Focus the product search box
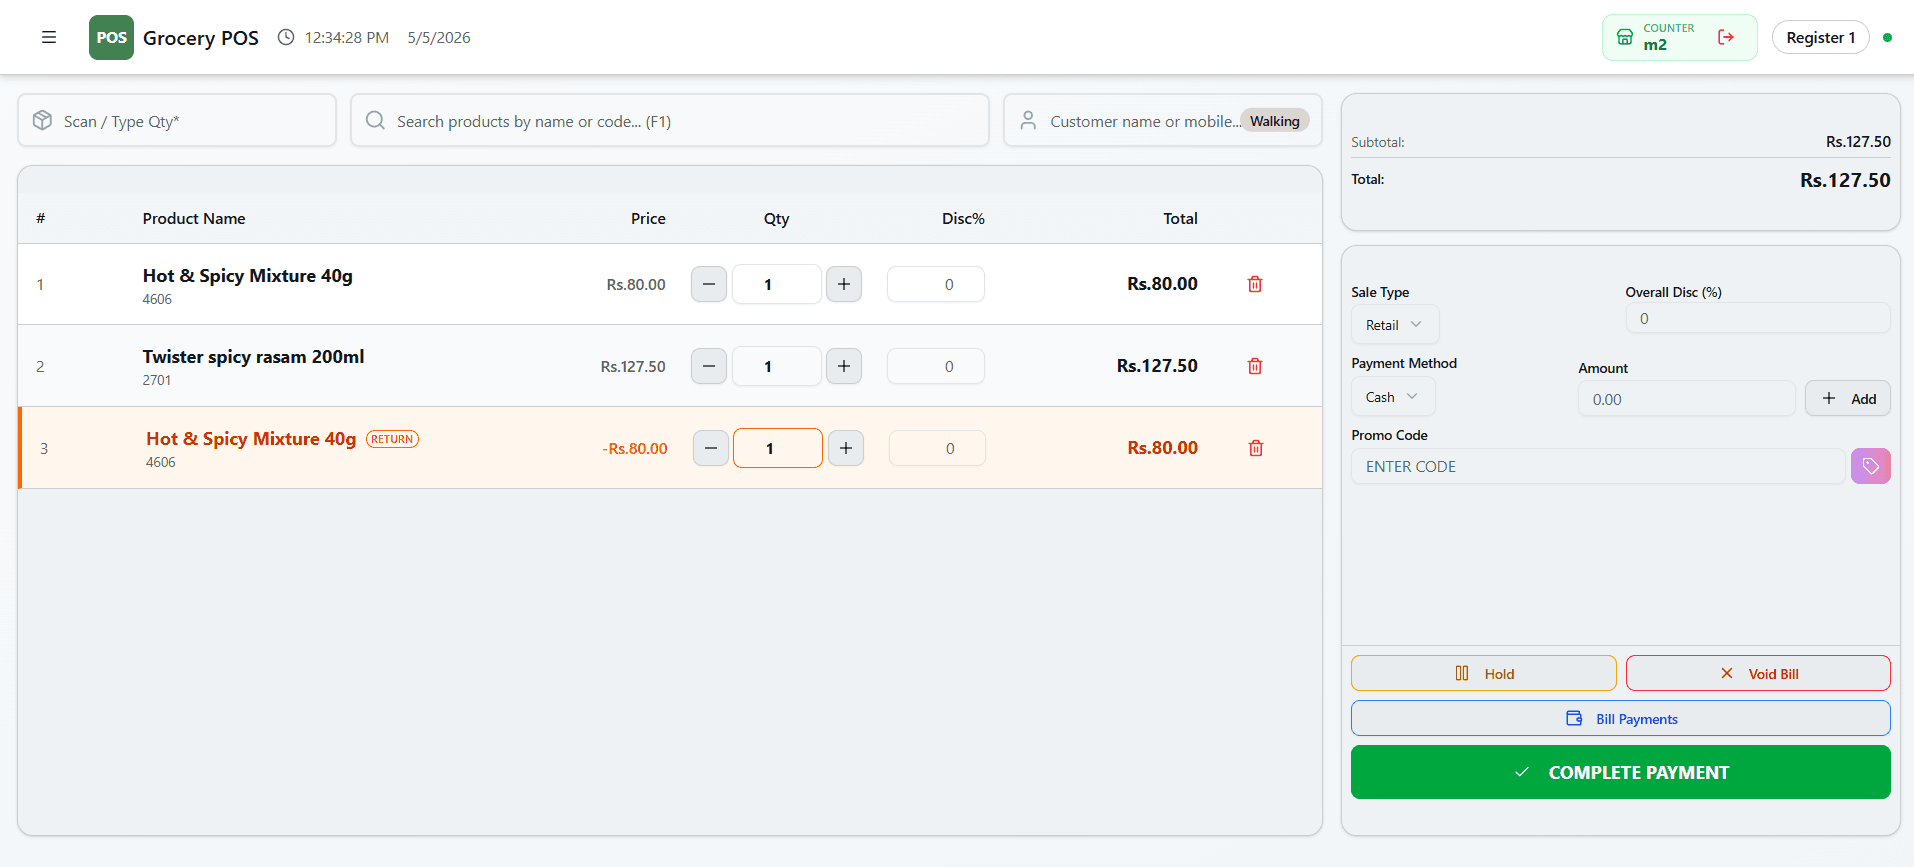The image size is (1914, 867). [x=670, y=120]
